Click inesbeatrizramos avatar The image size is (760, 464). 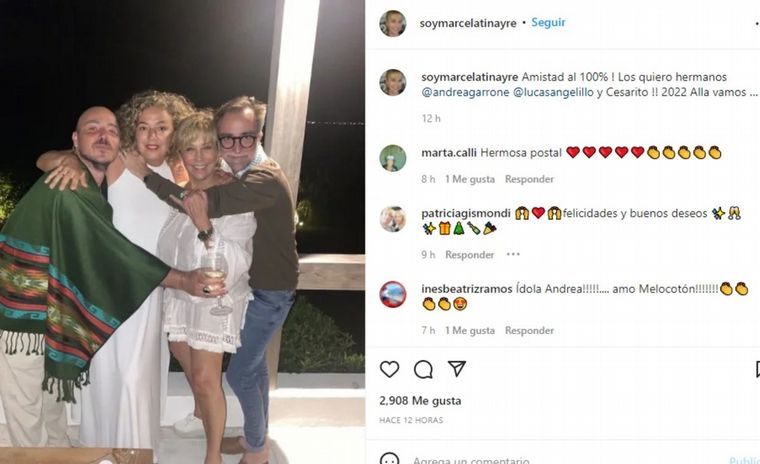[x=393, y=294]
